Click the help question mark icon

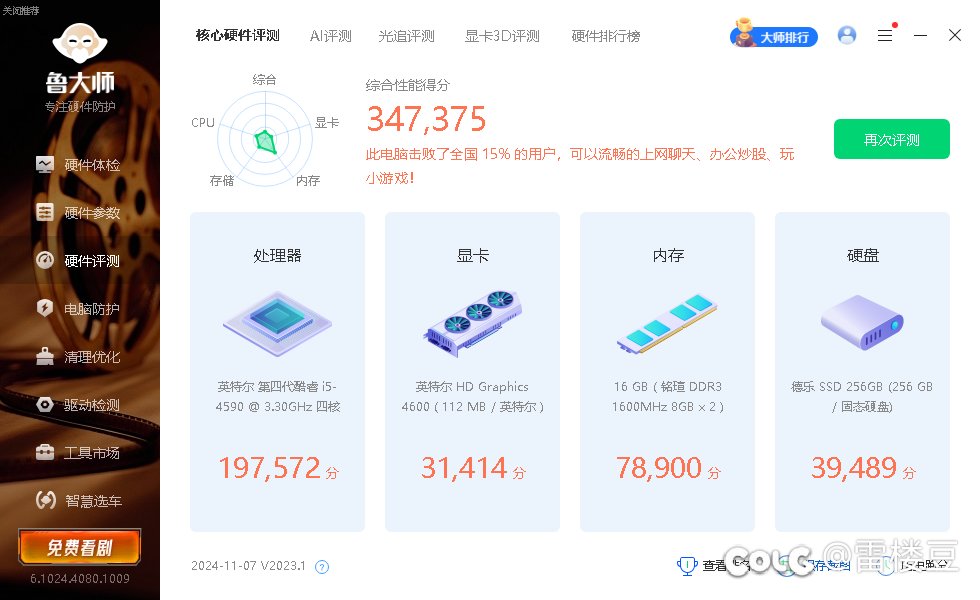pos(322,567)
